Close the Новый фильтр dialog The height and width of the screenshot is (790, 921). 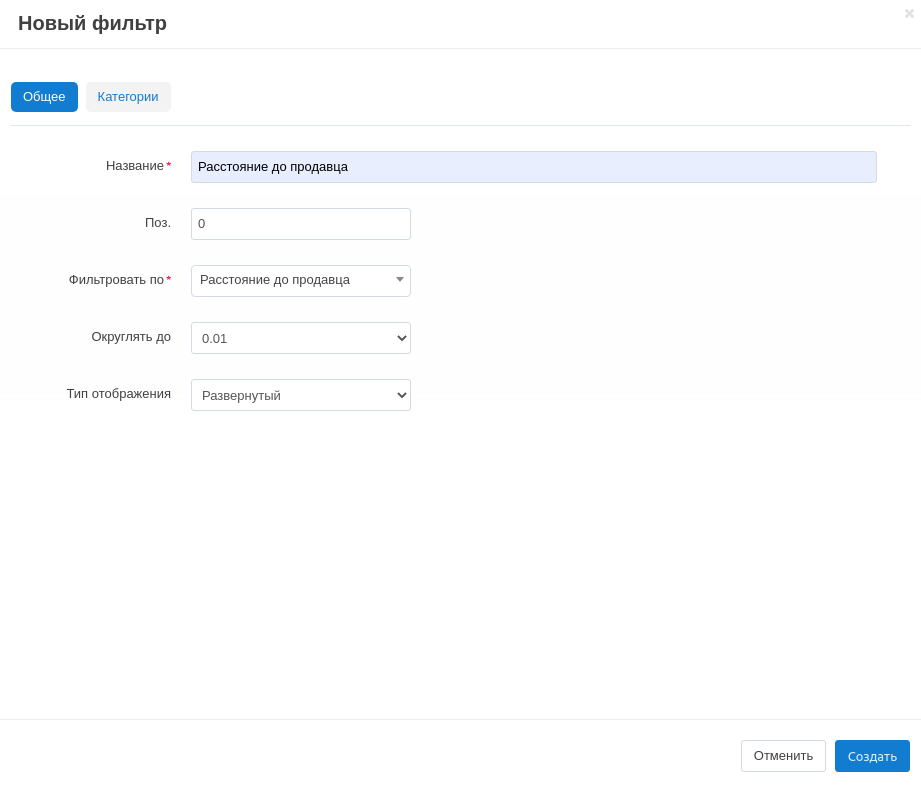909,14
